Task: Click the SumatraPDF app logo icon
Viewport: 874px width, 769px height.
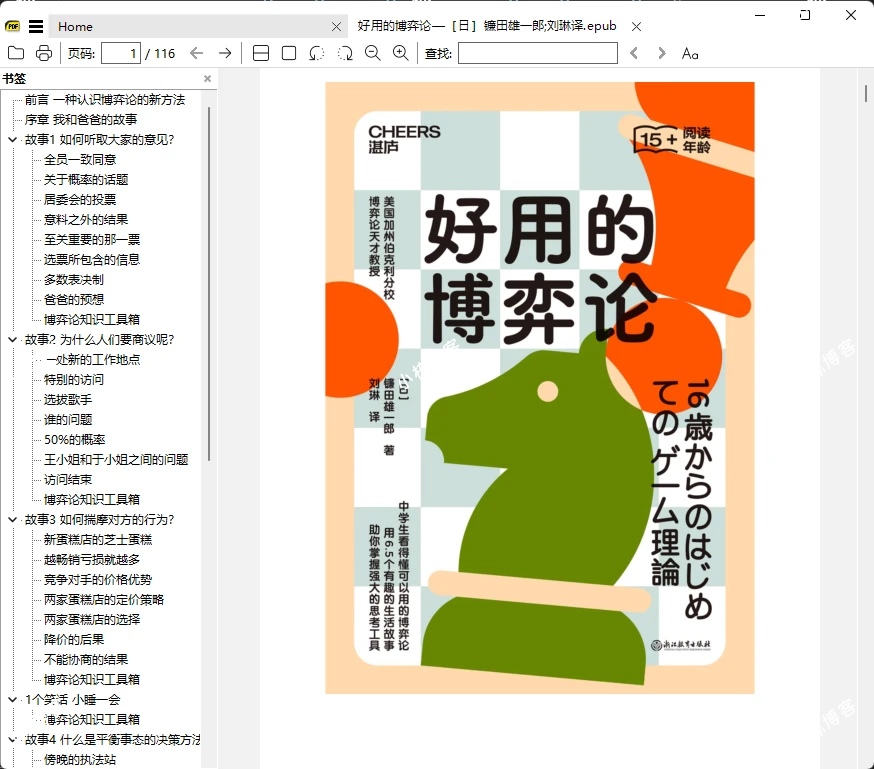Action: (x=12, y=26)
